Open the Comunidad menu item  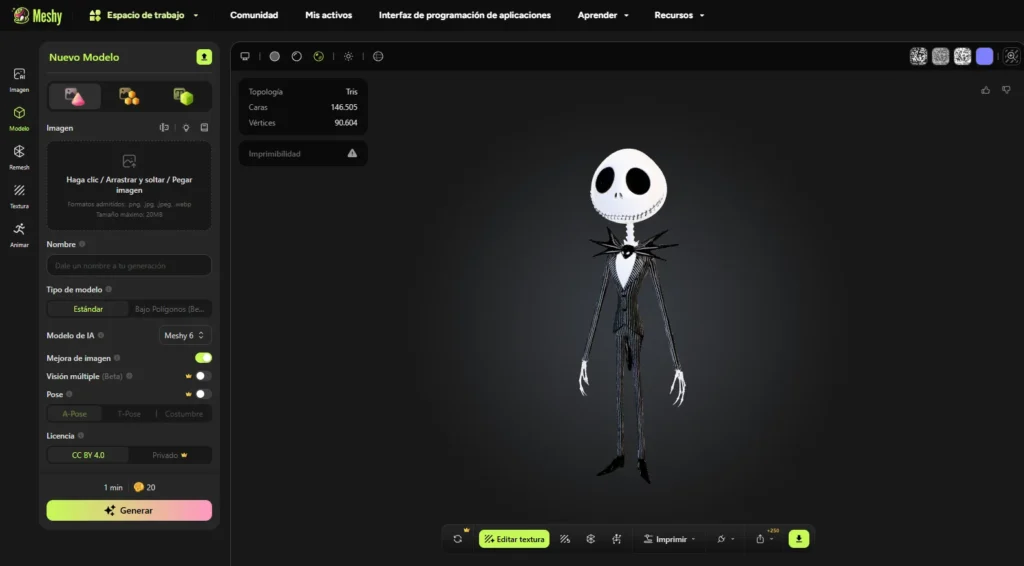tap(254, 16)
